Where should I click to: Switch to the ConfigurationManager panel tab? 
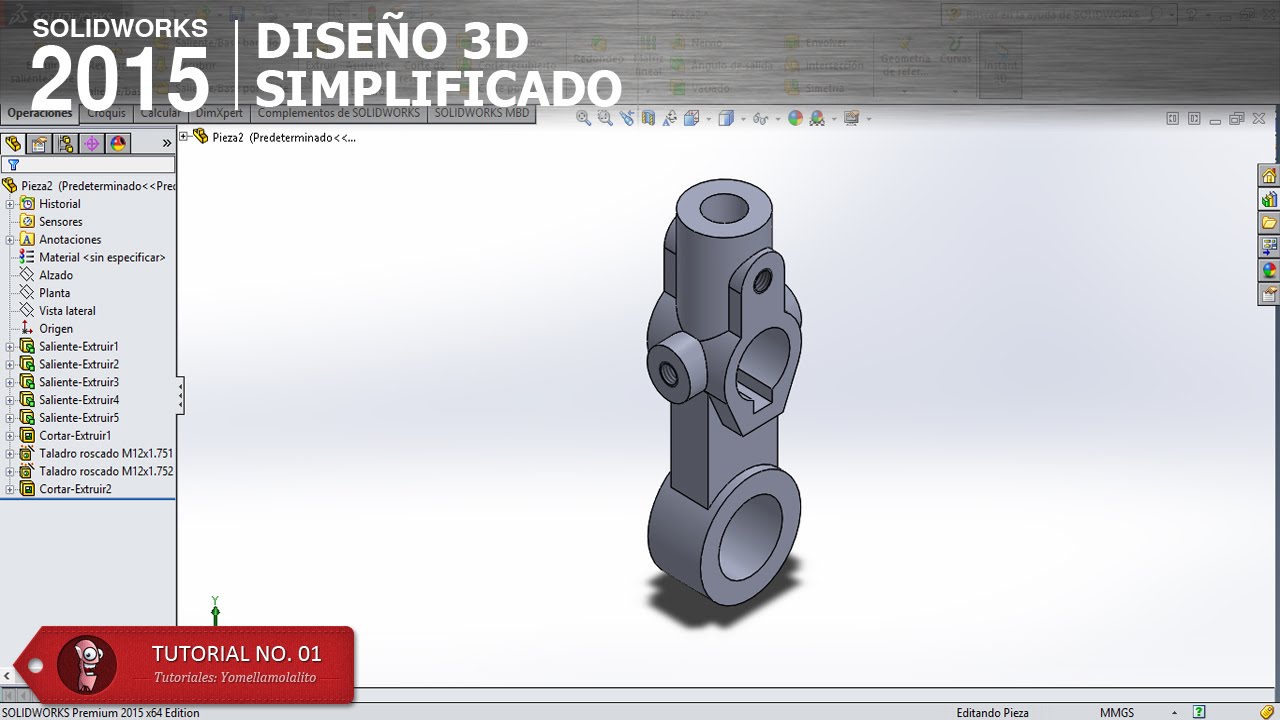[x=65, y=143]
